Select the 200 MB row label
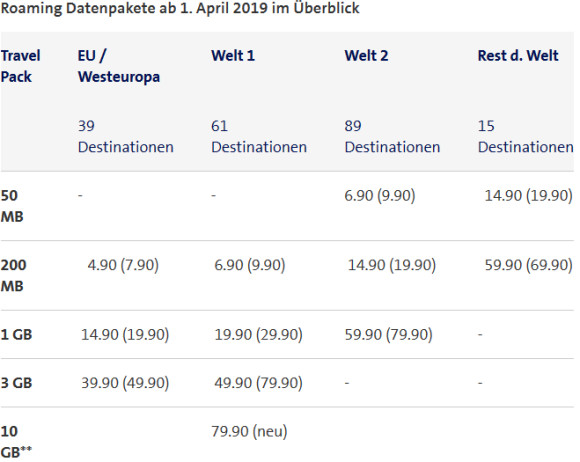 (13, 276)
